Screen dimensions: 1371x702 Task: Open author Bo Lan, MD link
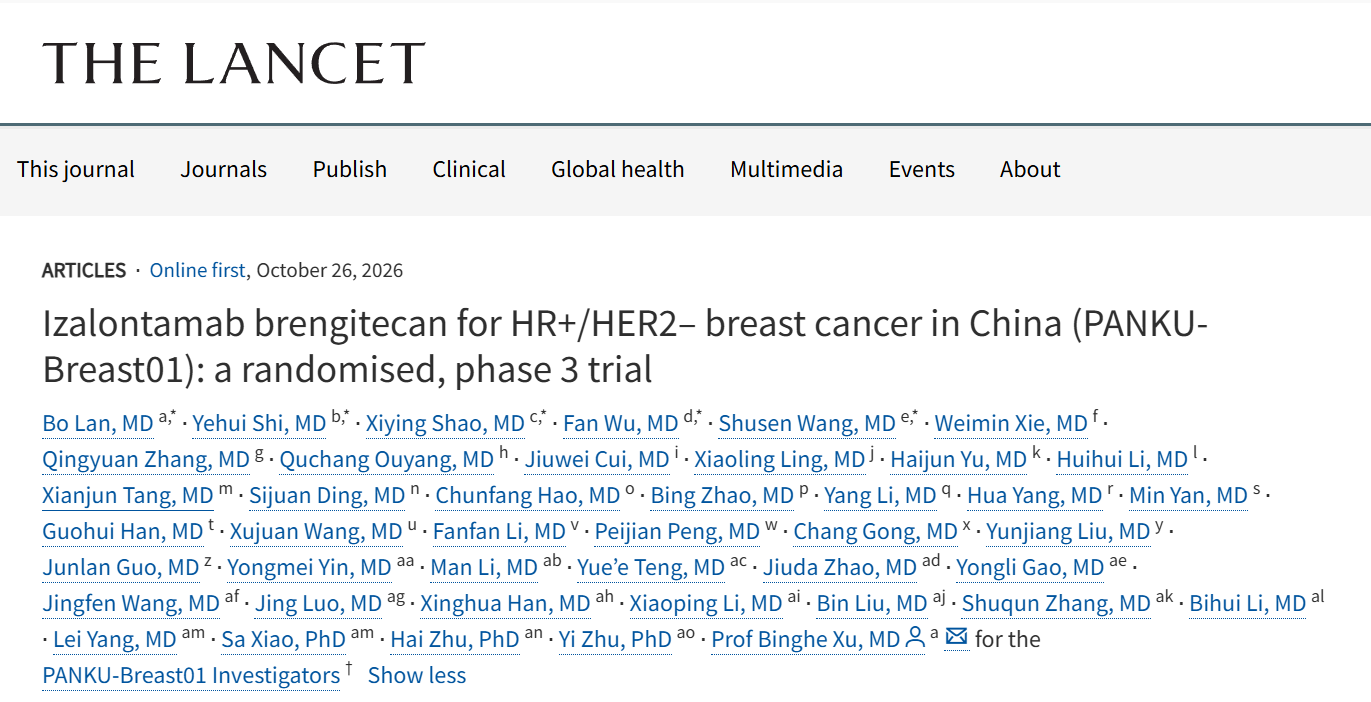pyautogui.click(x=98, y=424)
